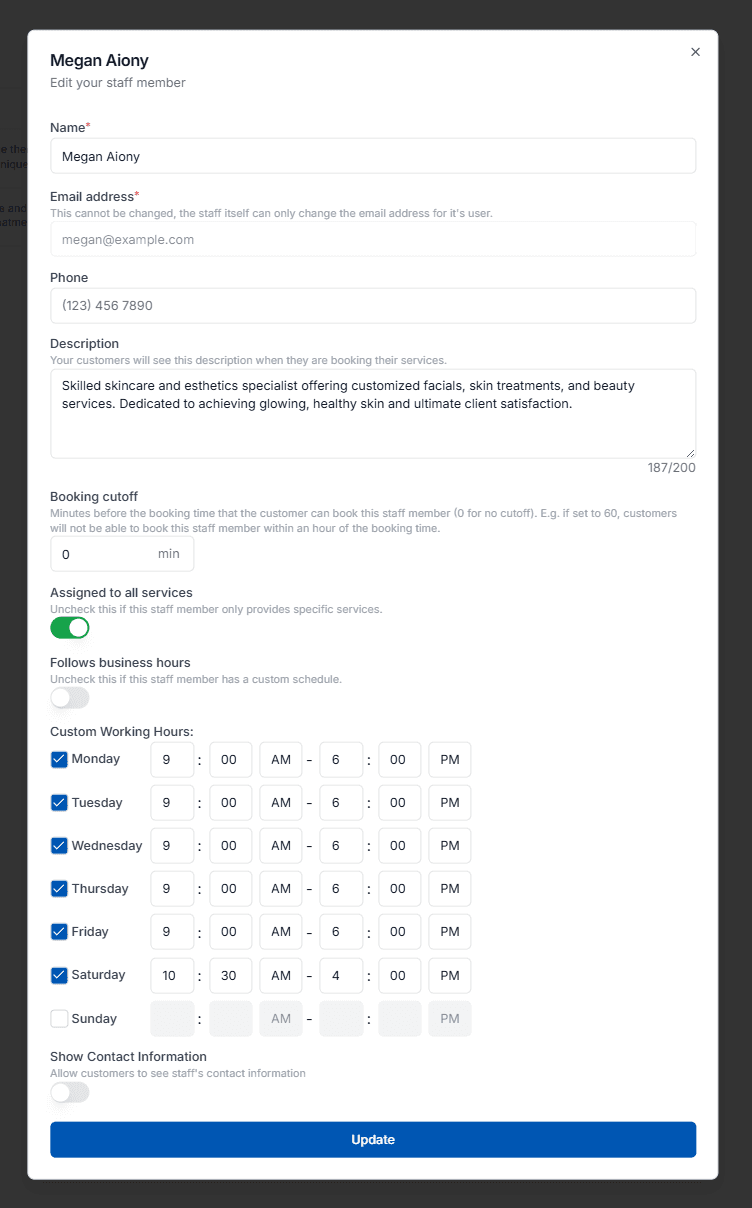Uncheck the Saturday working day

tap(59, 975)
